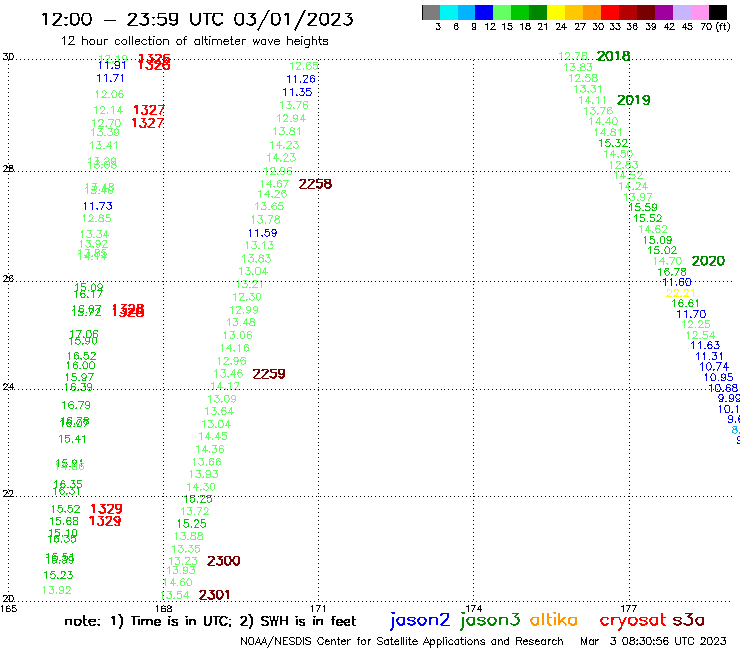Screen dimensions: 740x650
Task: Click the value "12.65" on the middle track
Action: point(304,66)
